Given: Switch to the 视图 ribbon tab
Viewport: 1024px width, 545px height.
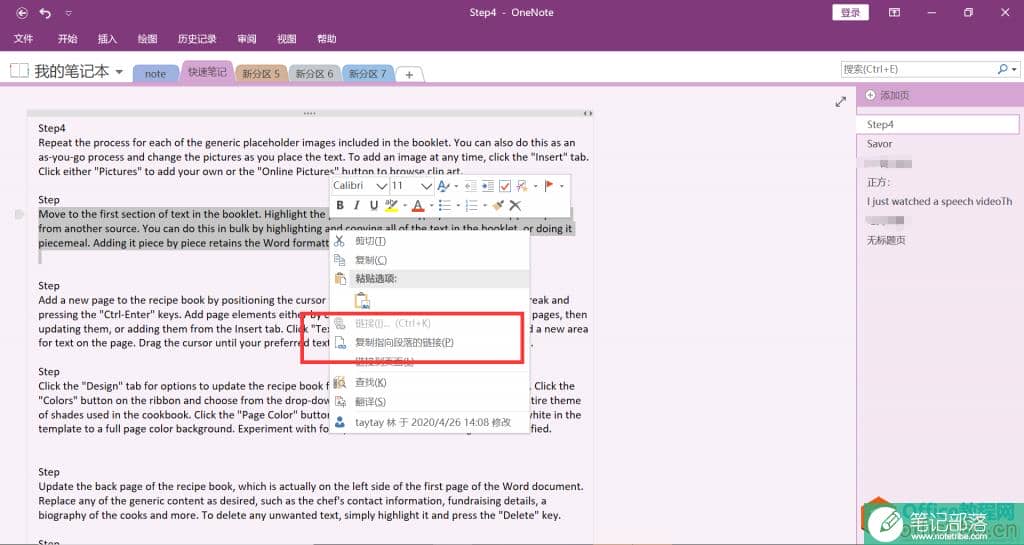Looking at the screenshot, I should click(286, 39).
